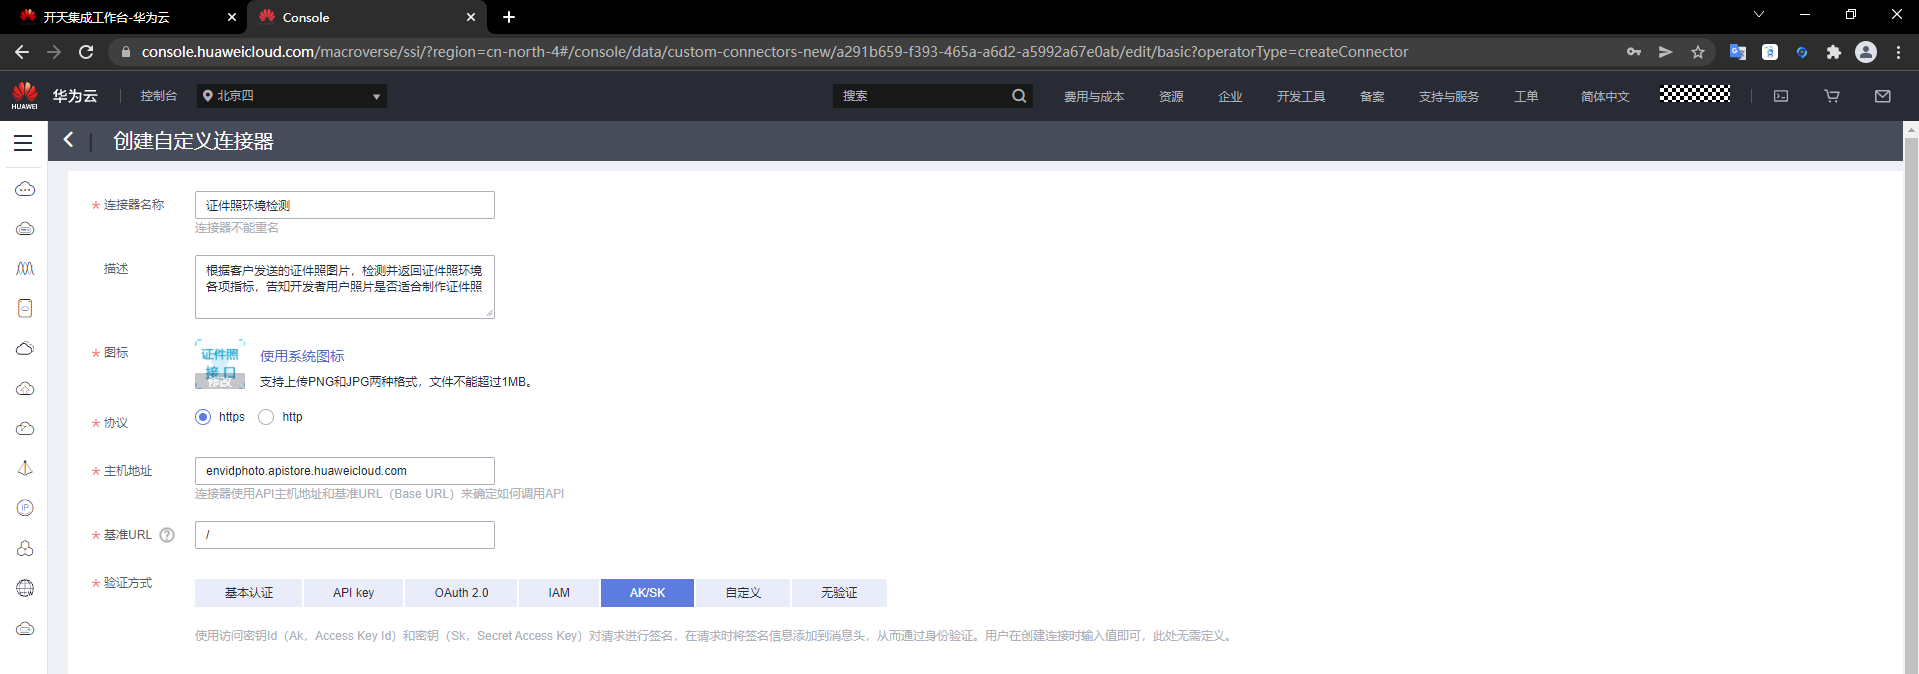Open the Chrome tab search chevron
This screenshot has width=1919, height=674.
[1759, 15]
